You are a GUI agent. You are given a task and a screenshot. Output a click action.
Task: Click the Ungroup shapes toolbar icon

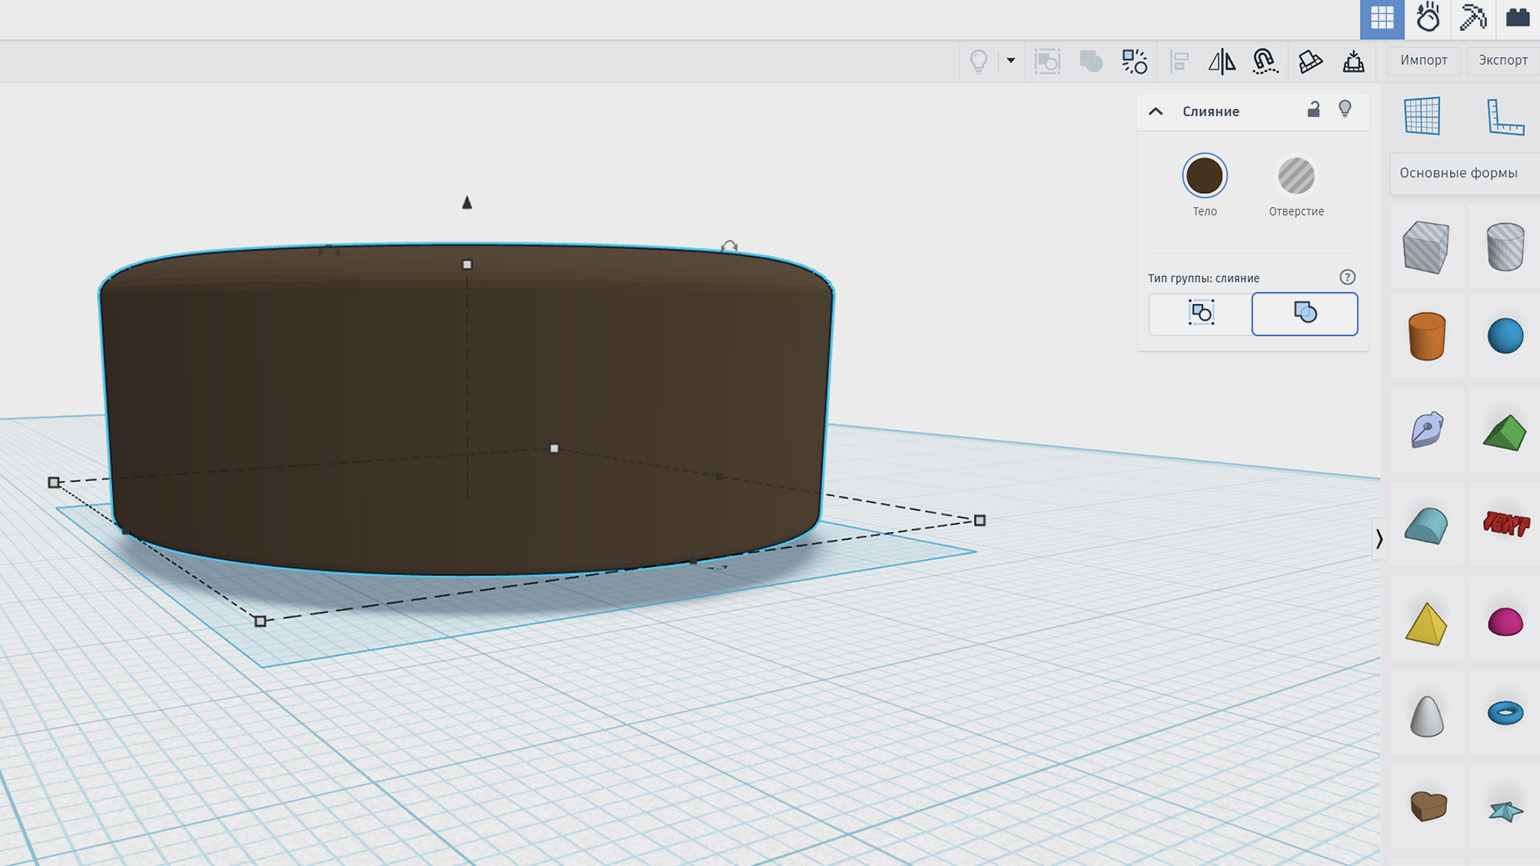pos(1134,62)
